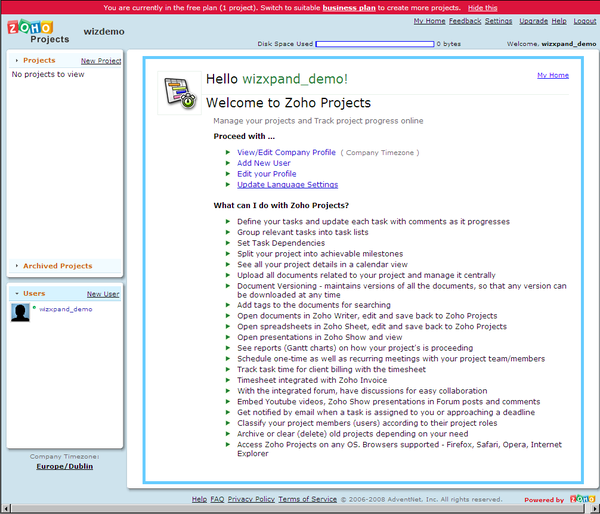Open Upgrade in top navigation
The height and width of the screenshot is (514, 600).
pos(533,21)
